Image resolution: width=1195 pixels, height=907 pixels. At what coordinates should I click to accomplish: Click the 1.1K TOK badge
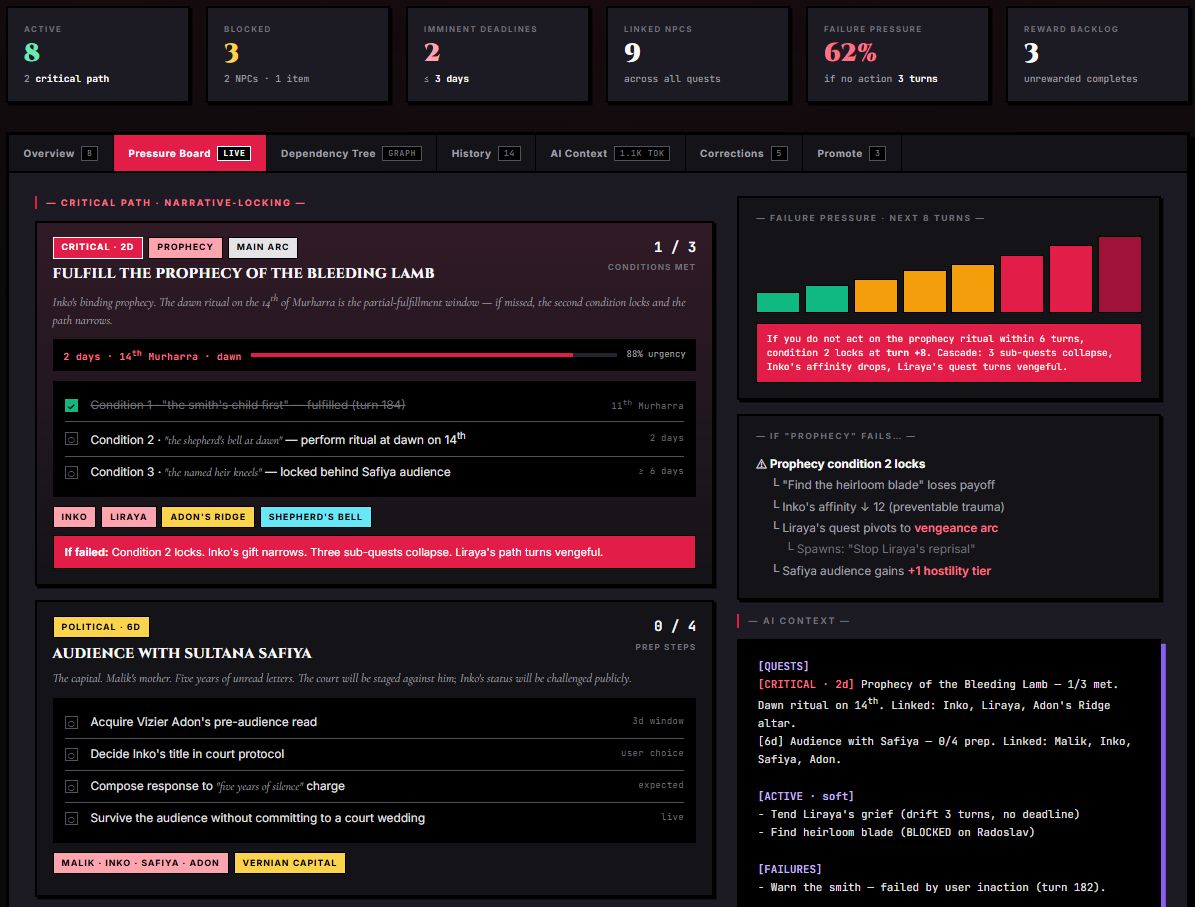(x=642, y=153)
